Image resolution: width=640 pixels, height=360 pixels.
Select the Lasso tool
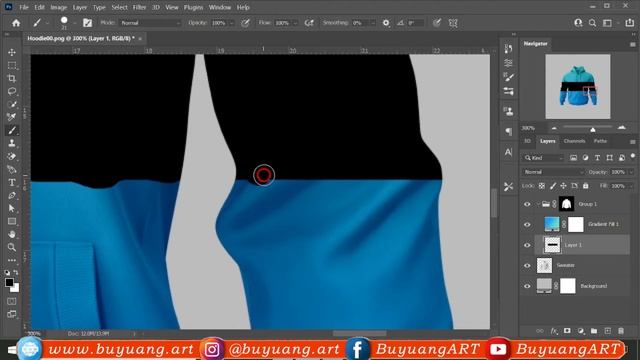pos(11,91)
